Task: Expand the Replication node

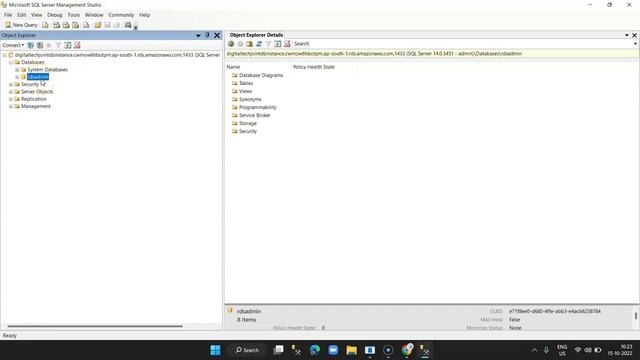Action: point(11,99)
